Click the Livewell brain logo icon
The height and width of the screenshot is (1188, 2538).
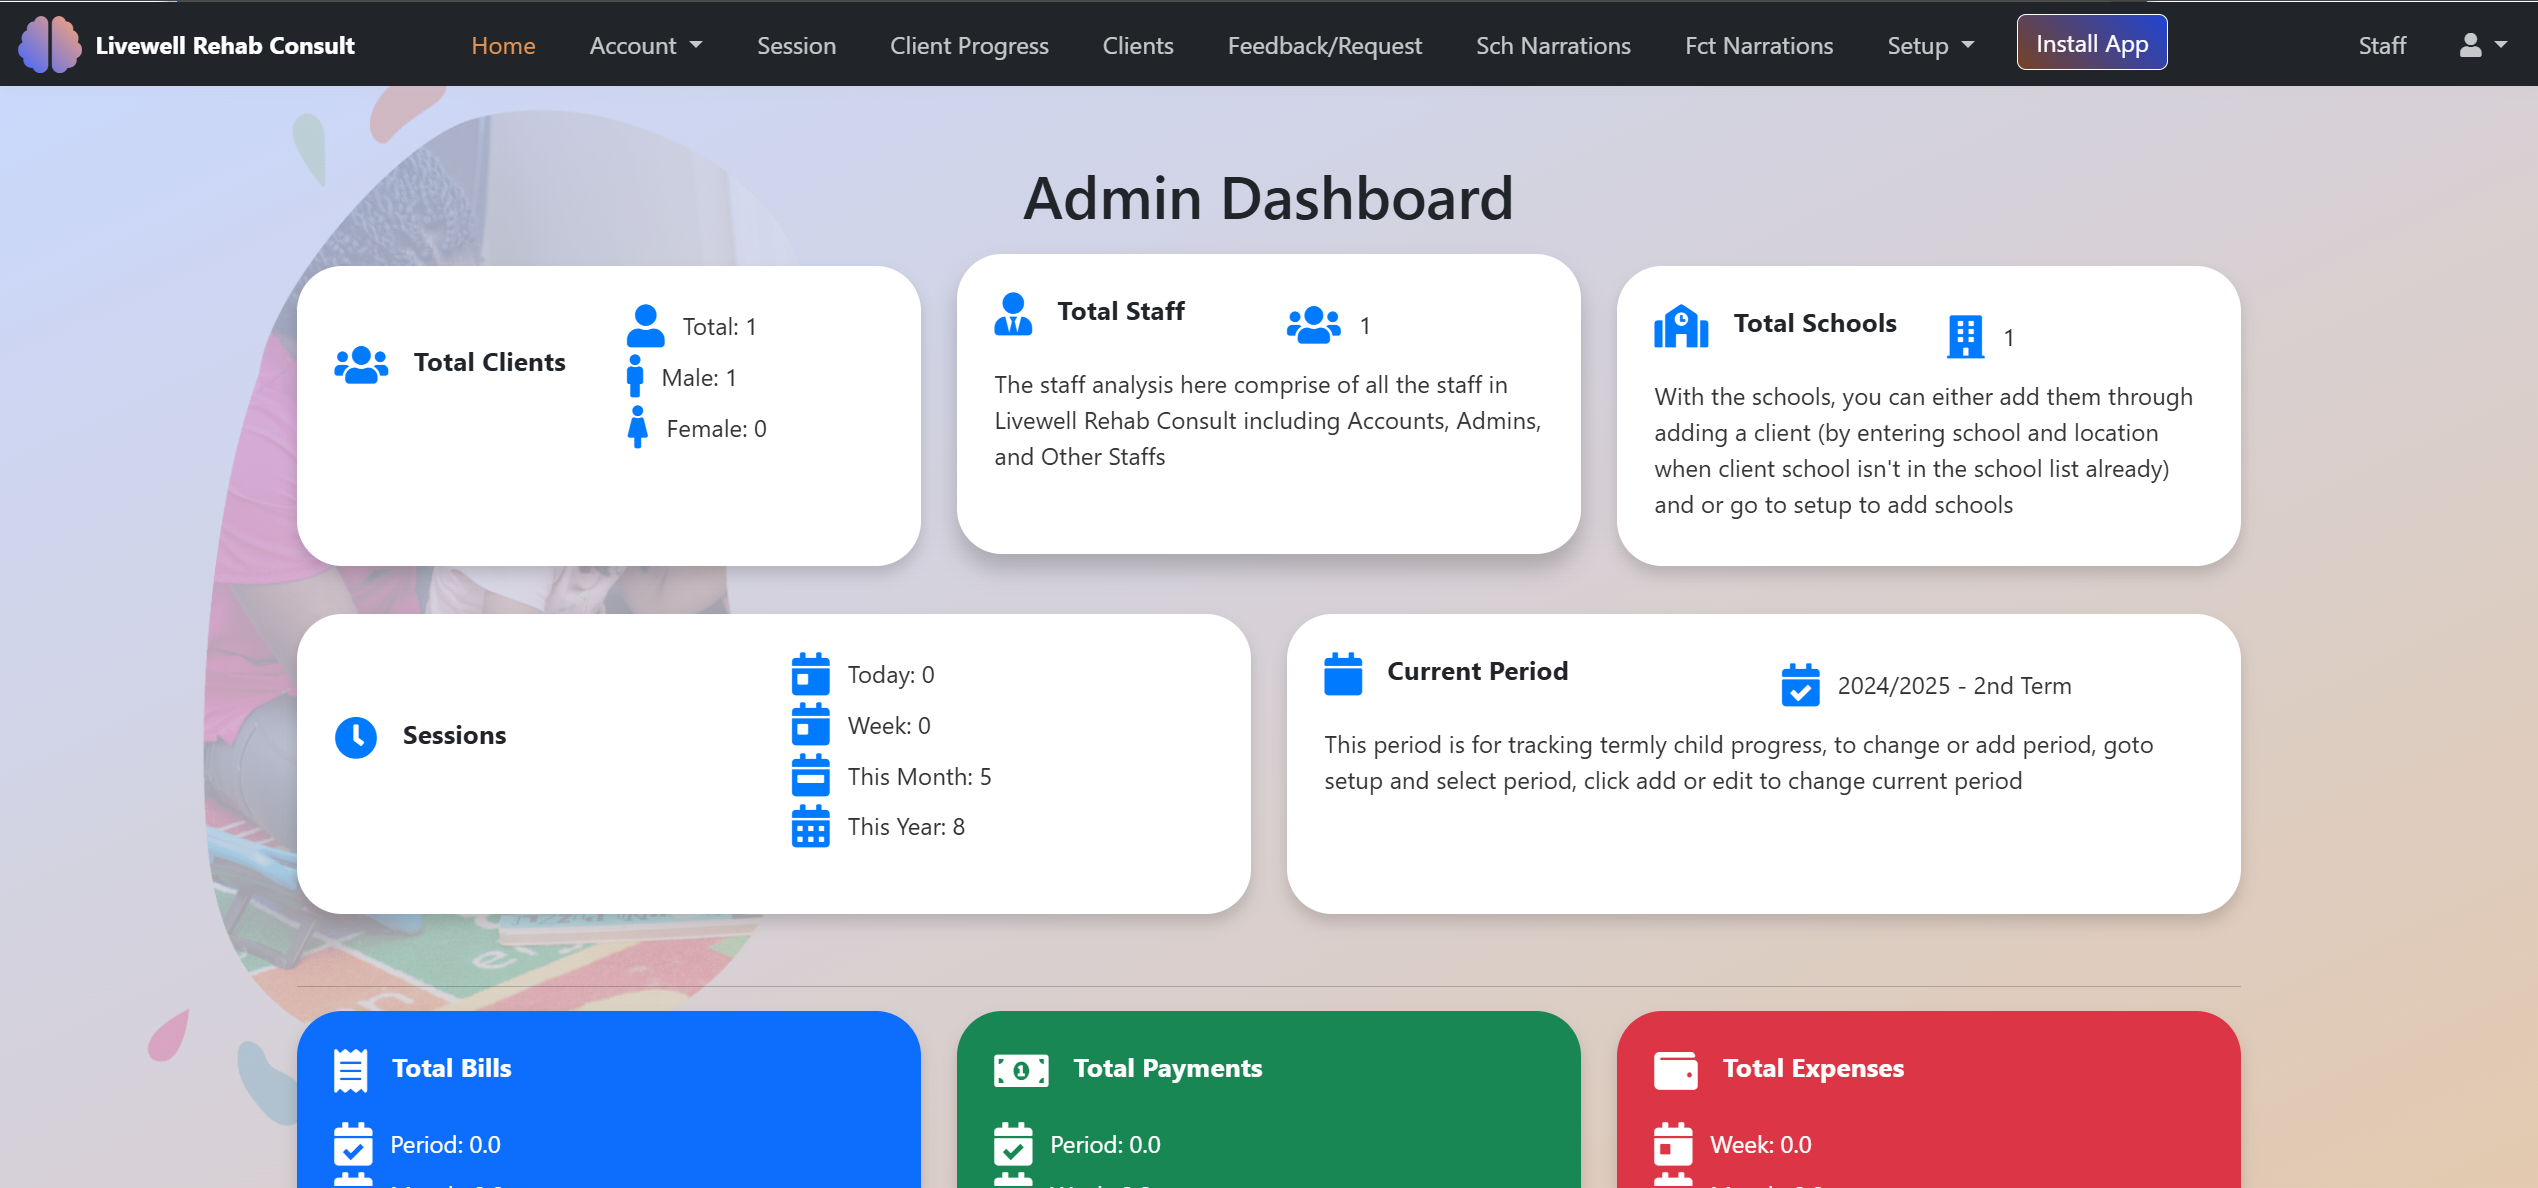[x=49, y=45]
